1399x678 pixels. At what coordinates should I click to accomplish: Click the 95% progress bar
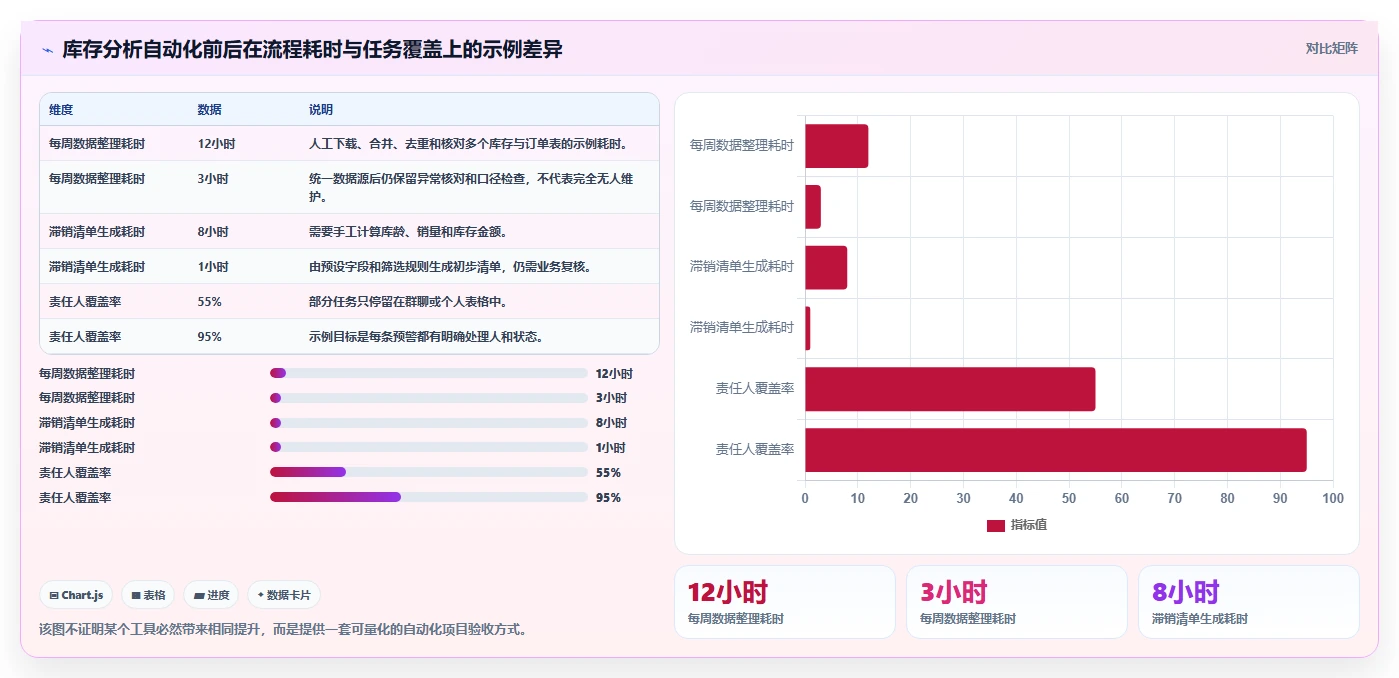tap(428, 497)
